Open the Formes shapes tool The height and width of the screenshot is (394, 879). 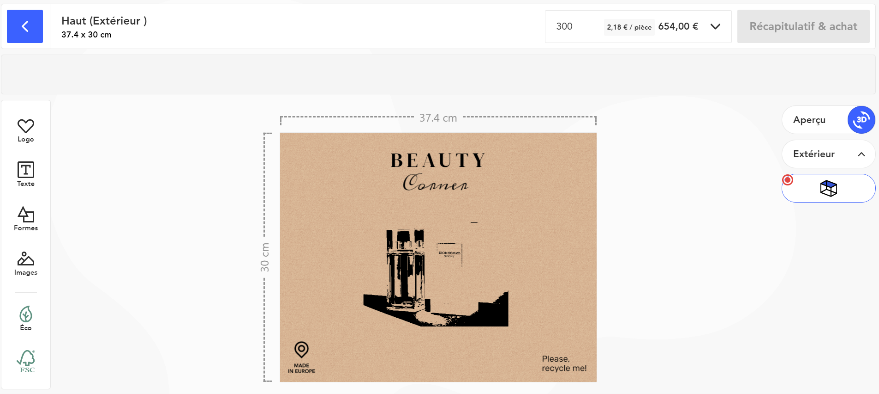click(26, 219)
